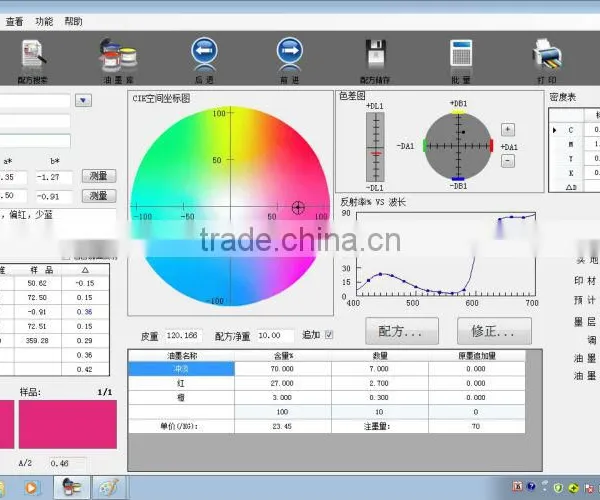The image size is (600, 500).
Task: Click the A/2 field showing 0.46
Action: (67, 463)
